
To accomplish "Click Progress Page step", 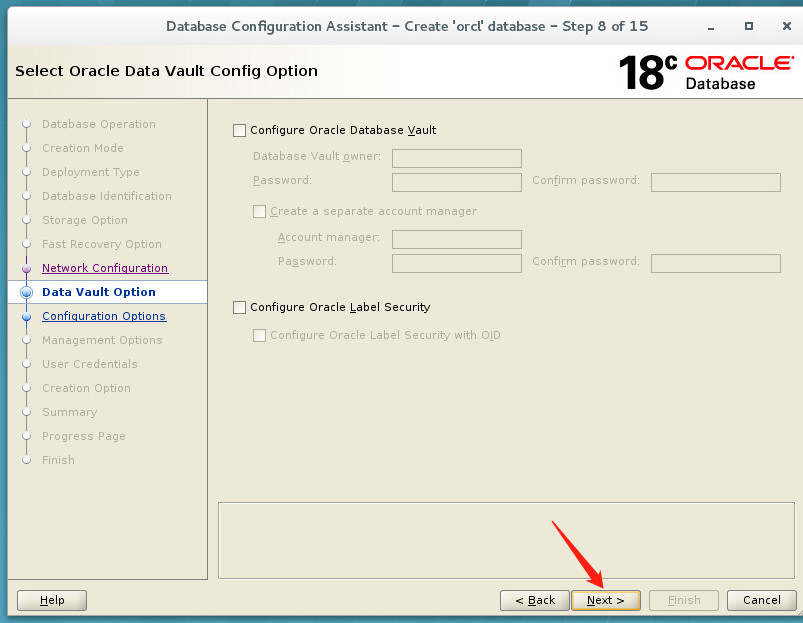I will point(84,437).
